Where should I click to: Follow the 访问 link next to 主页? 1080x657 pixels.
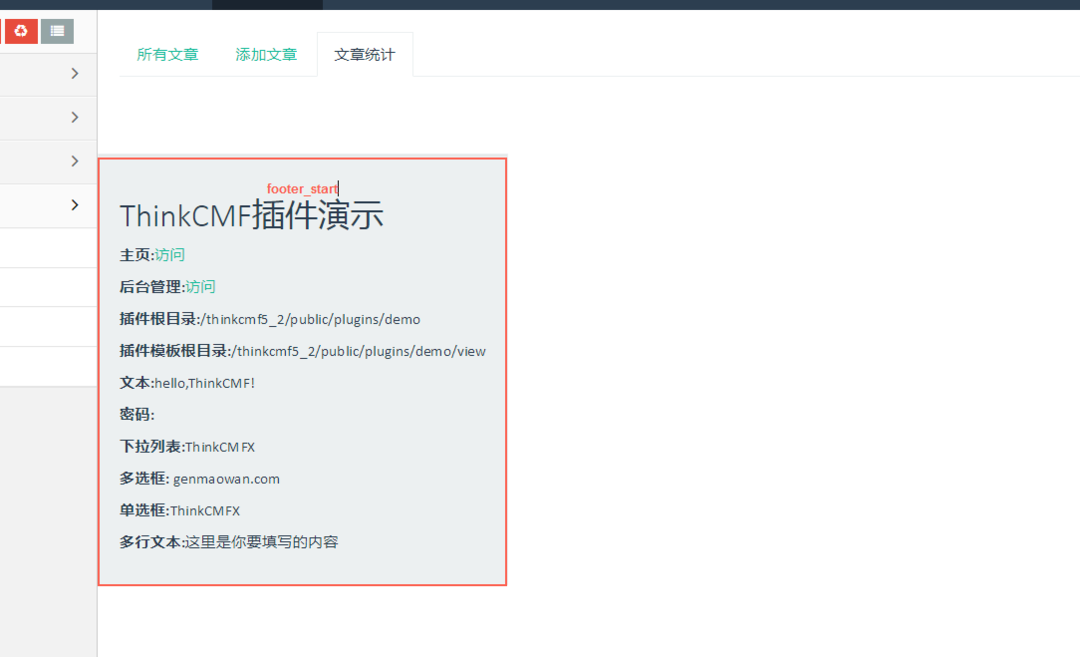[x=169, y=255]
